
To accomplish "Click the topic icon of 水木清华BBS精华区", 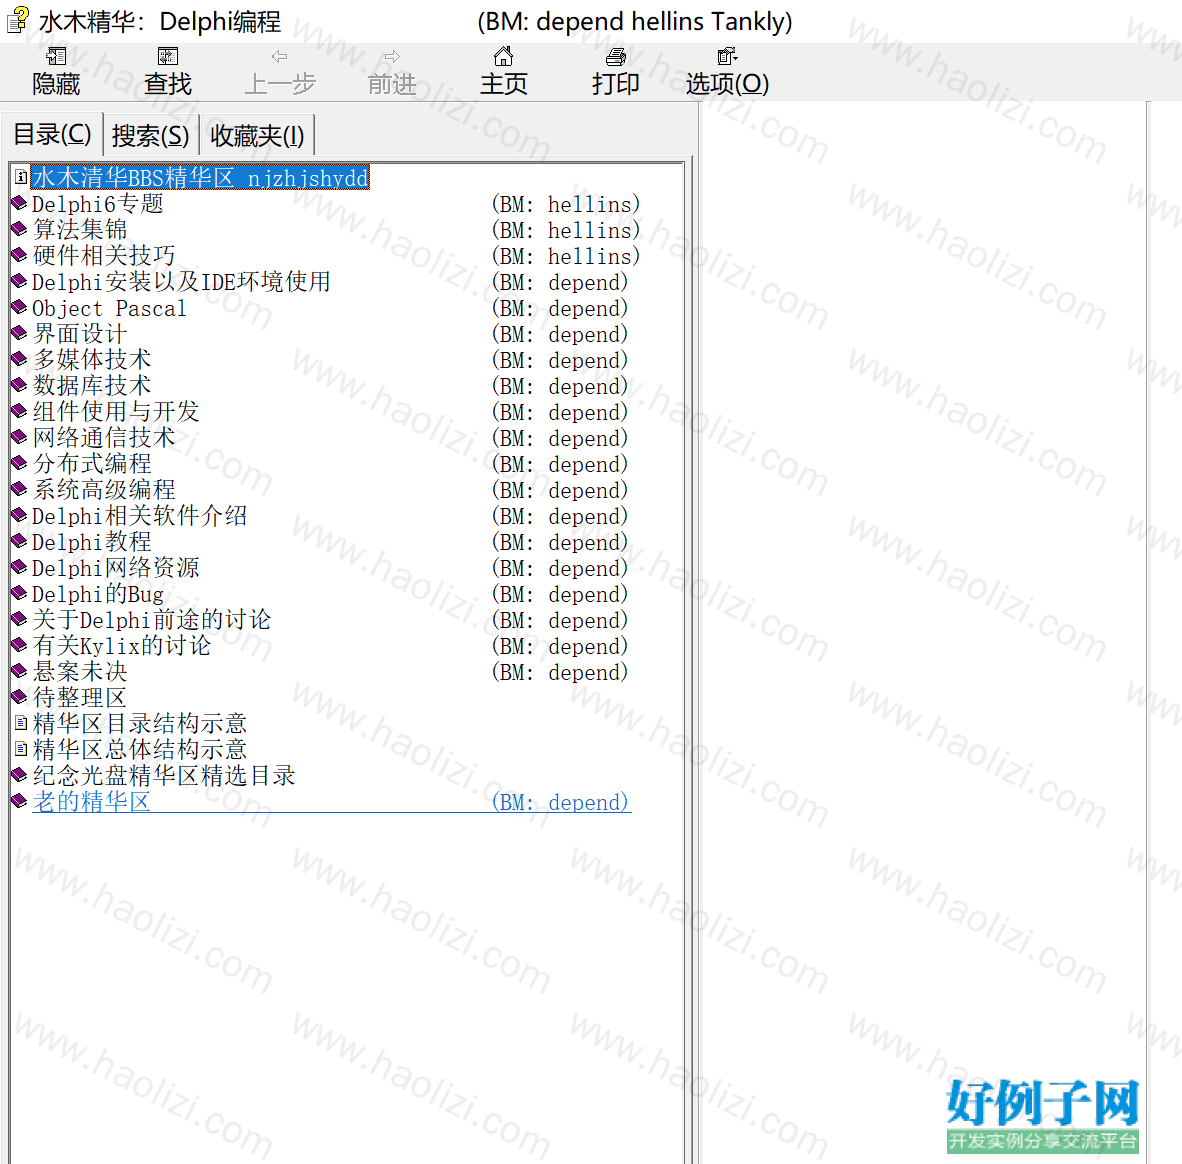I will [21, 177].
